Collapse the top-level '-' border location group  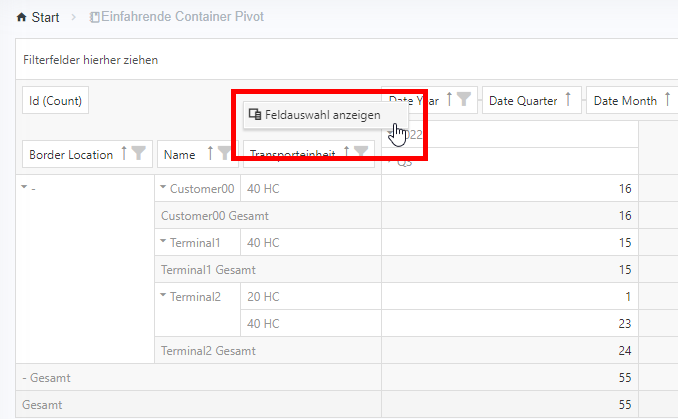(x=24, y=188)
